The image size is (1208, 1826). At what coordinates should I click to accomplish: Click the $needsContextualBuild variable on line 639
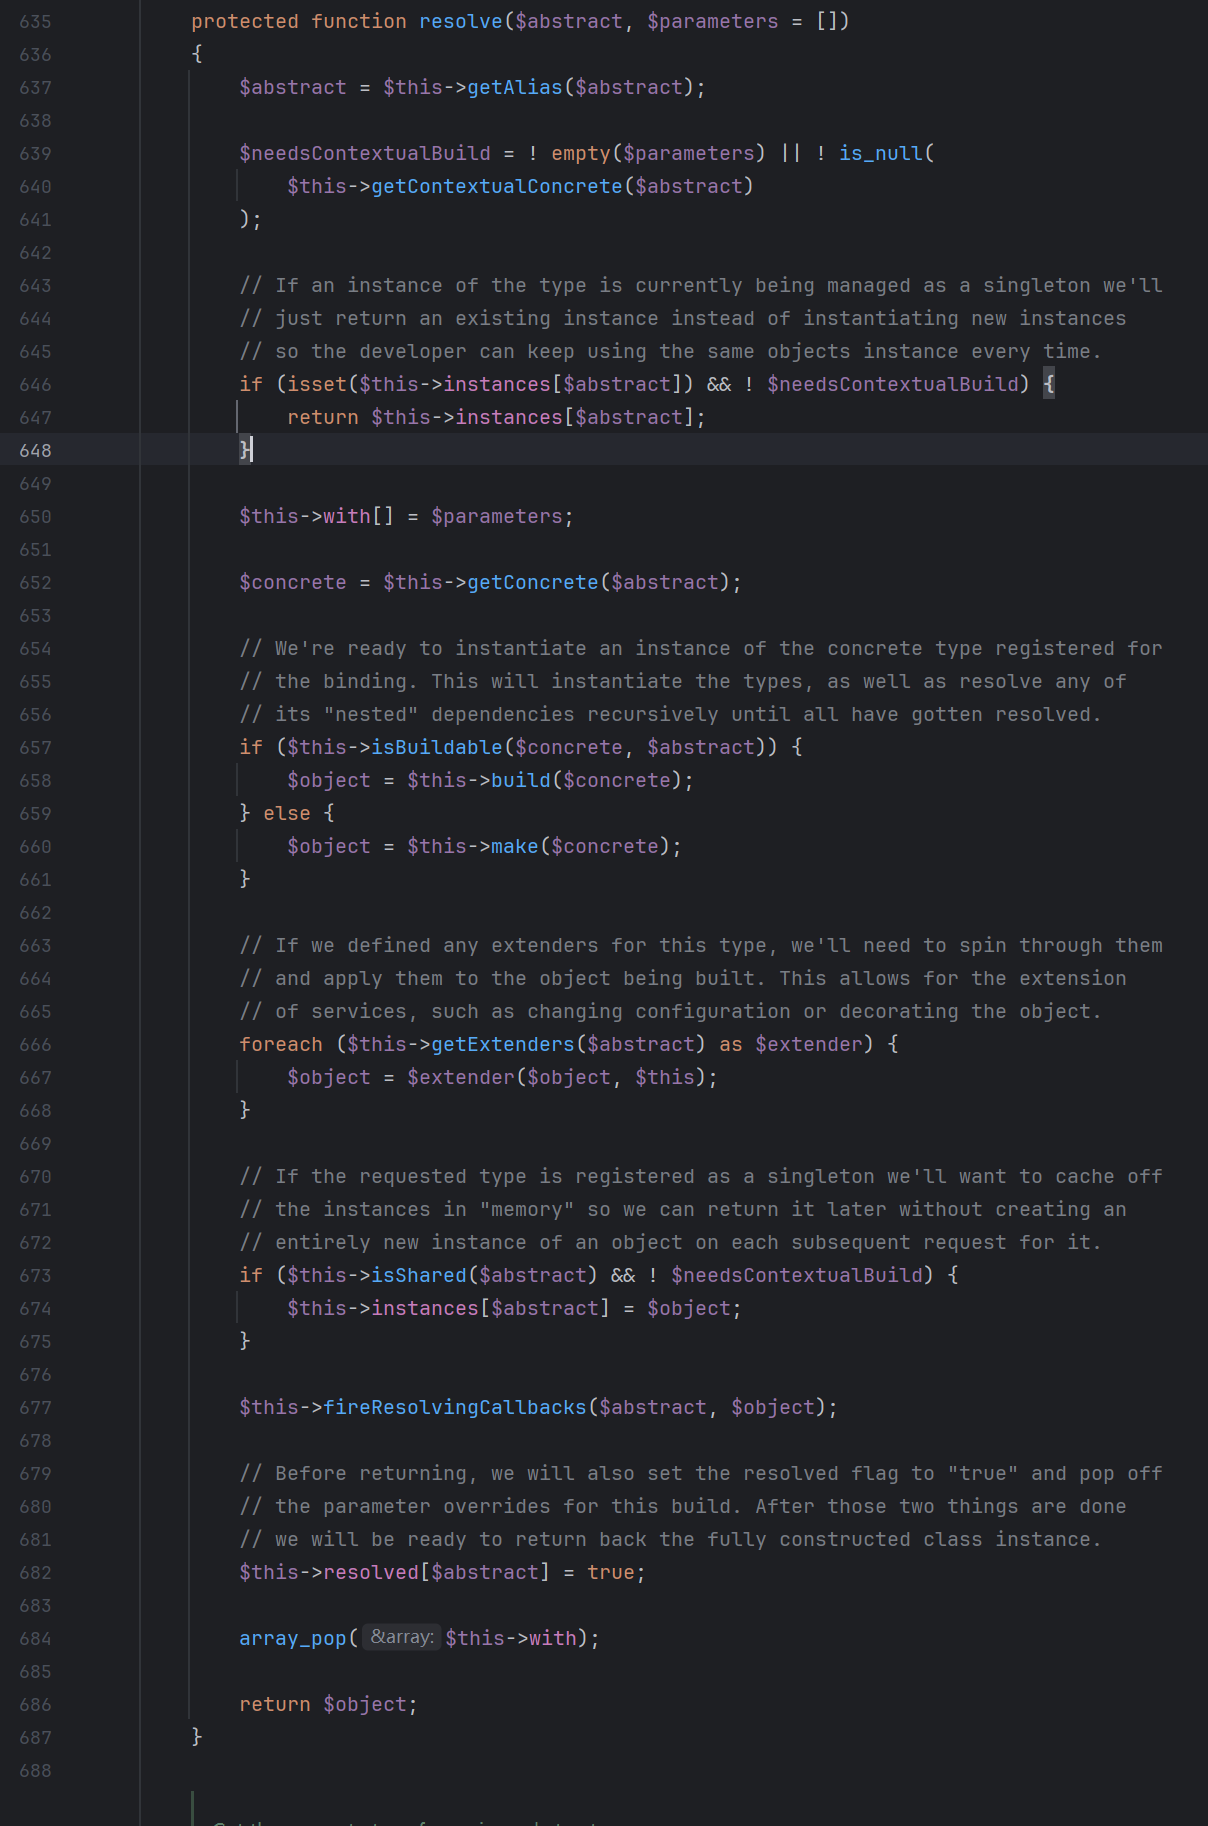coord(364,154)
